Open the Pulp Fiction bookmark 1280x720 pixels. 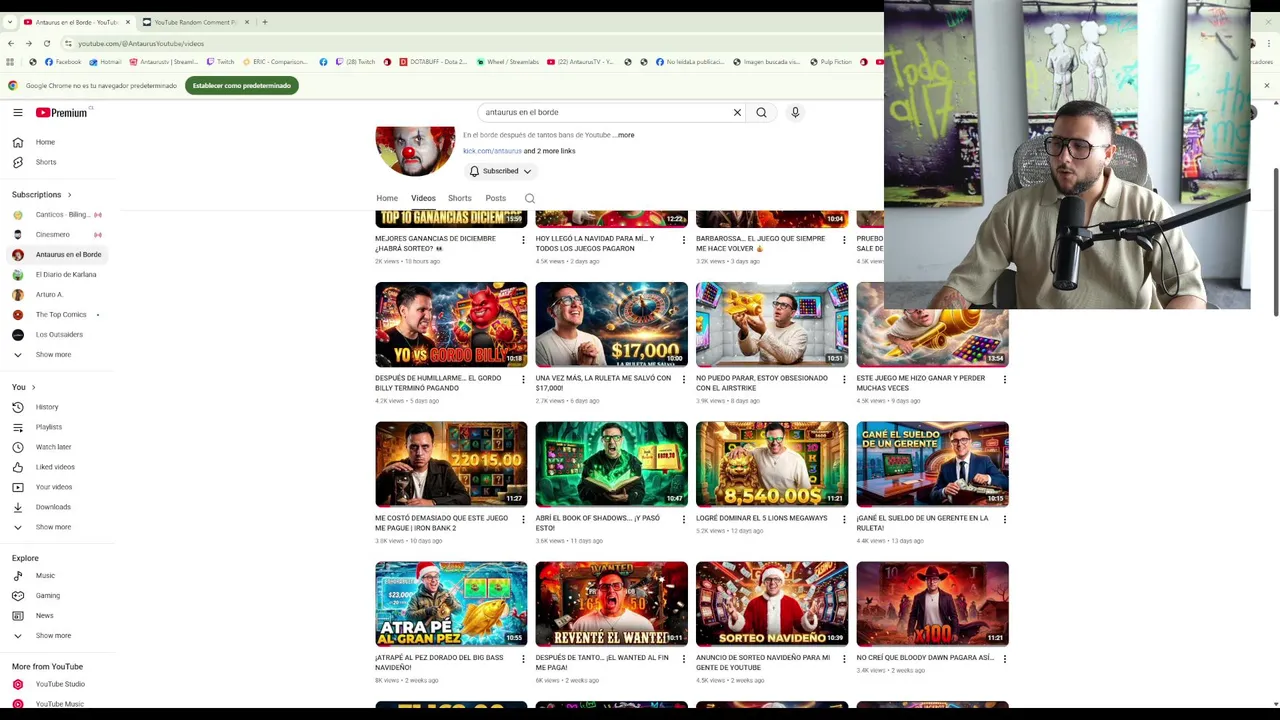[x=831, y=62]
